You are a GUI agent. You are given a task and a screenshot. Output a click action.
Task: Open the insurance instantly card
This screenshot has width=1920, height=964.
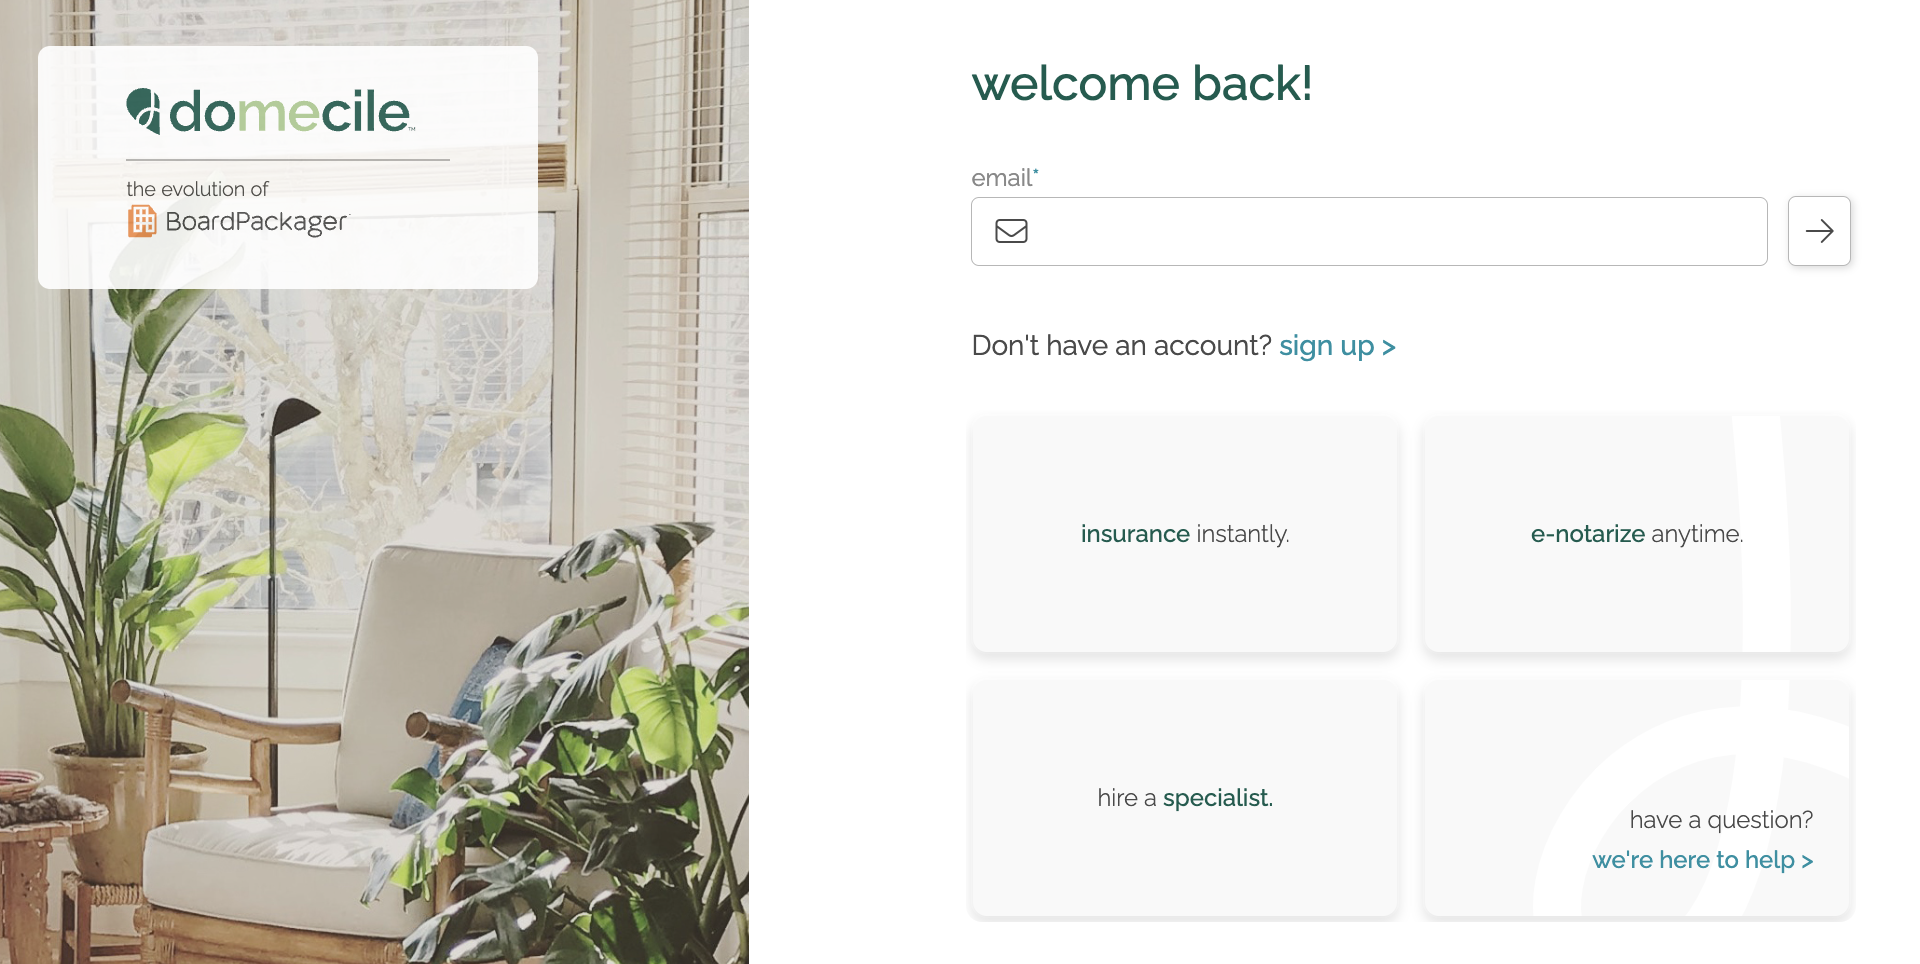click(x=1185, y=535)
